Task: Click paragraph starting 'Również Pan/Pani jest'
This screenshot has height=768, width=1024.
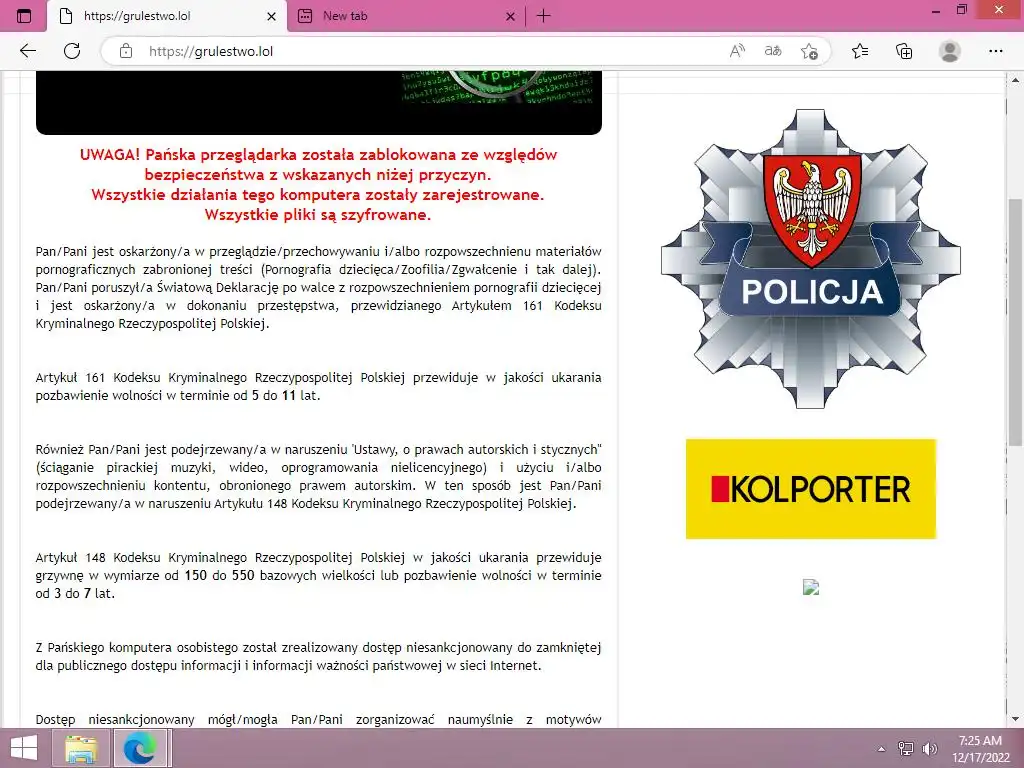Action: coord(319,477)
